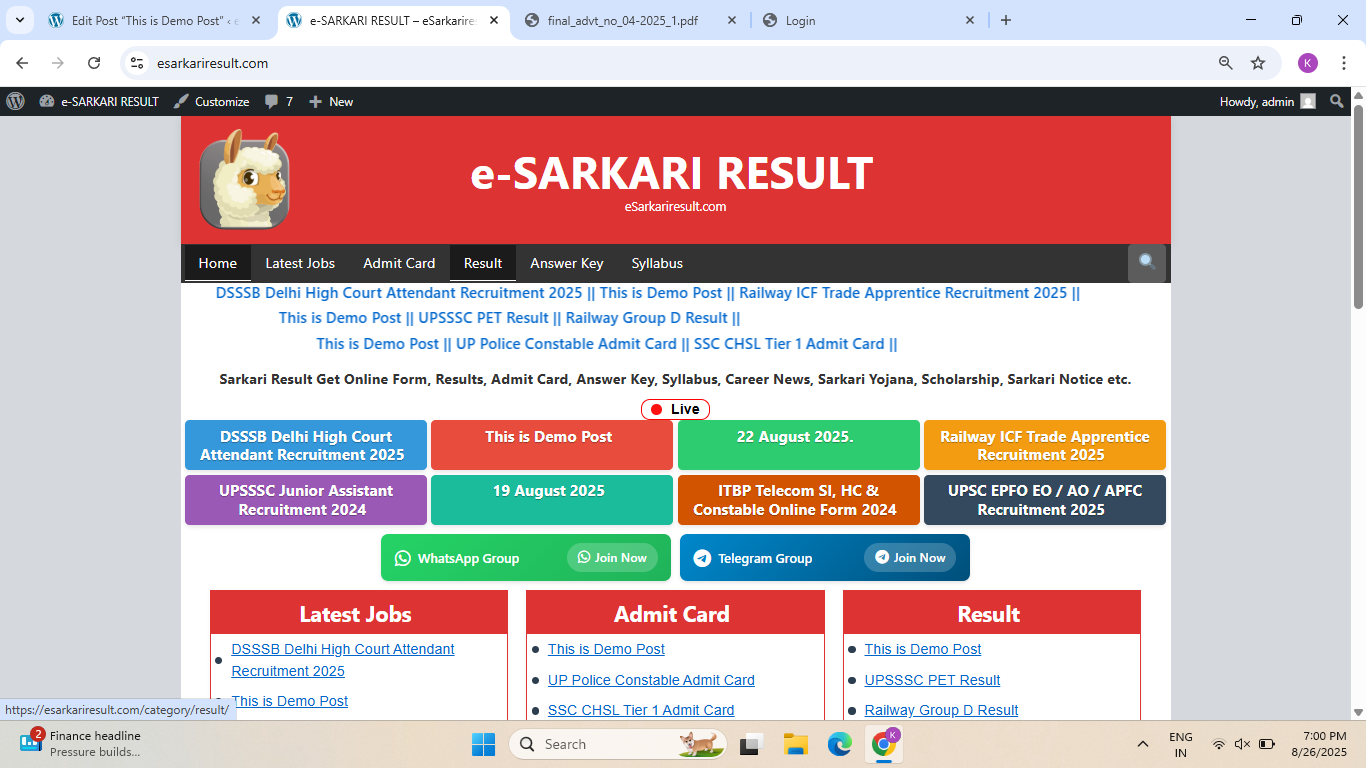View the 7 pending comments
The width and height of the screenshot is (1366, 768).
click(279, 101)
